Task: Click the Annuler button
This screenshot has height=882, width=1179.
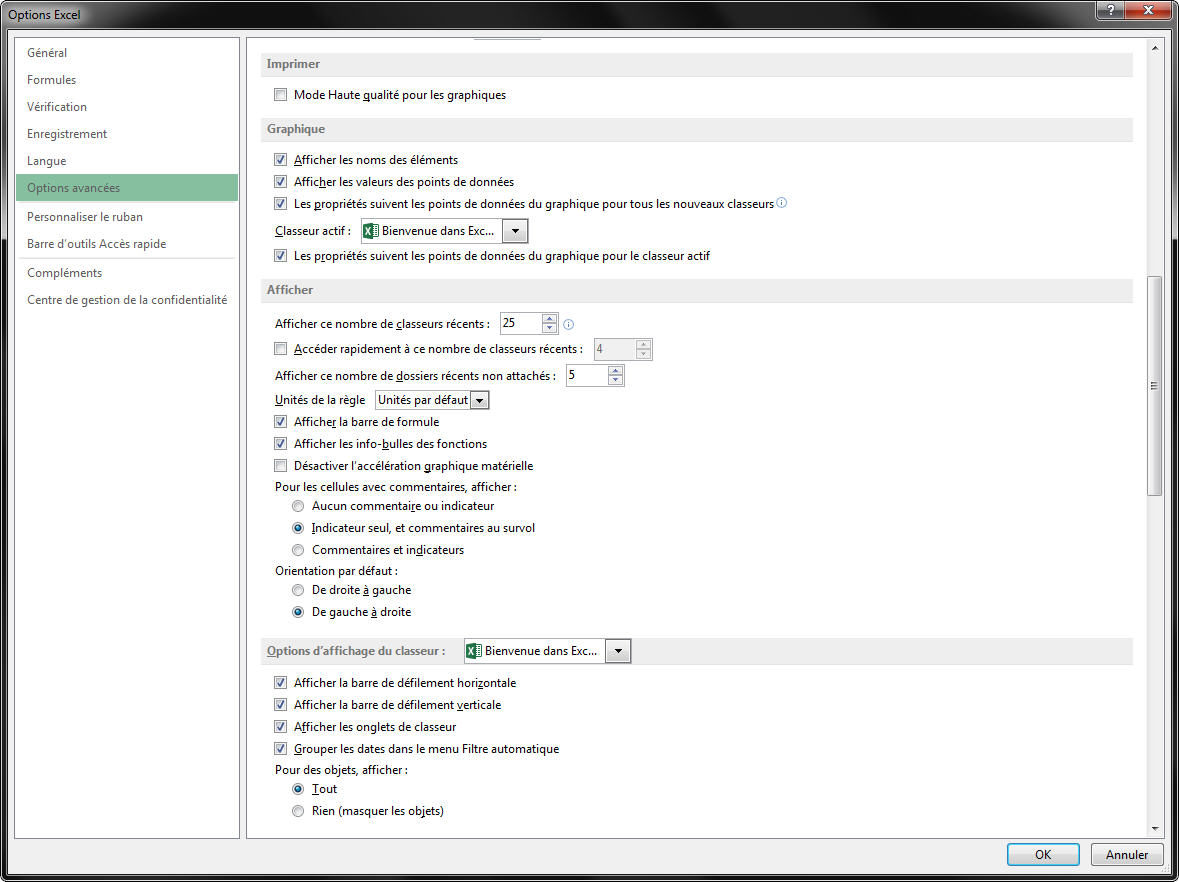Action: (x=1126, y=854)
